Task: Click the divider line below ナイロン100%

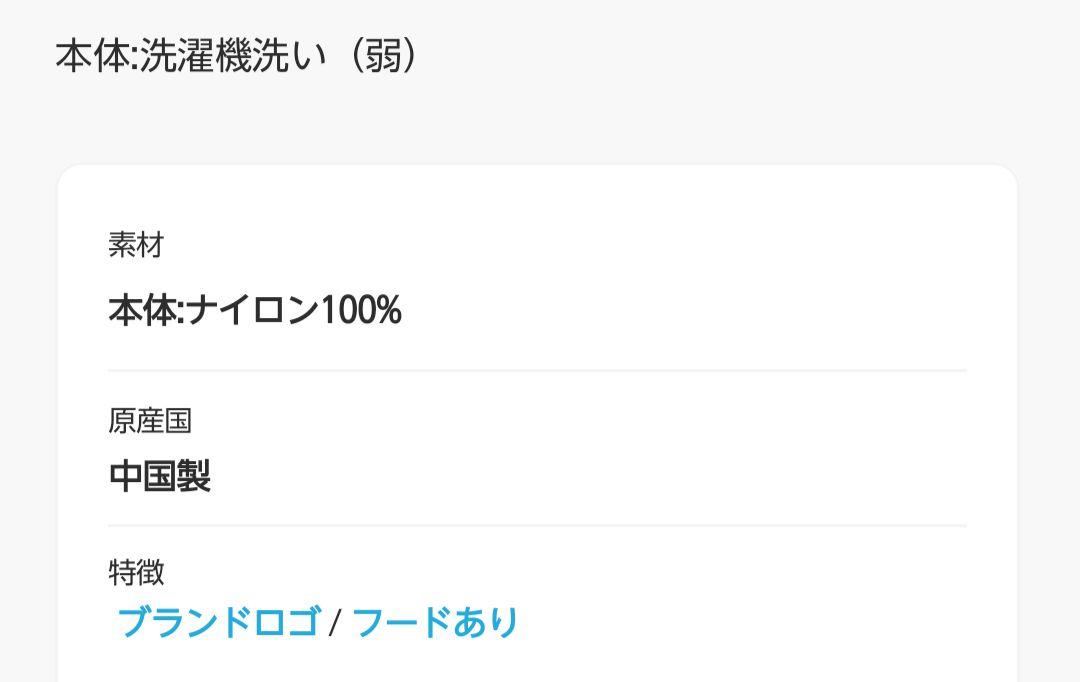Action: click(x=537, y=371)
